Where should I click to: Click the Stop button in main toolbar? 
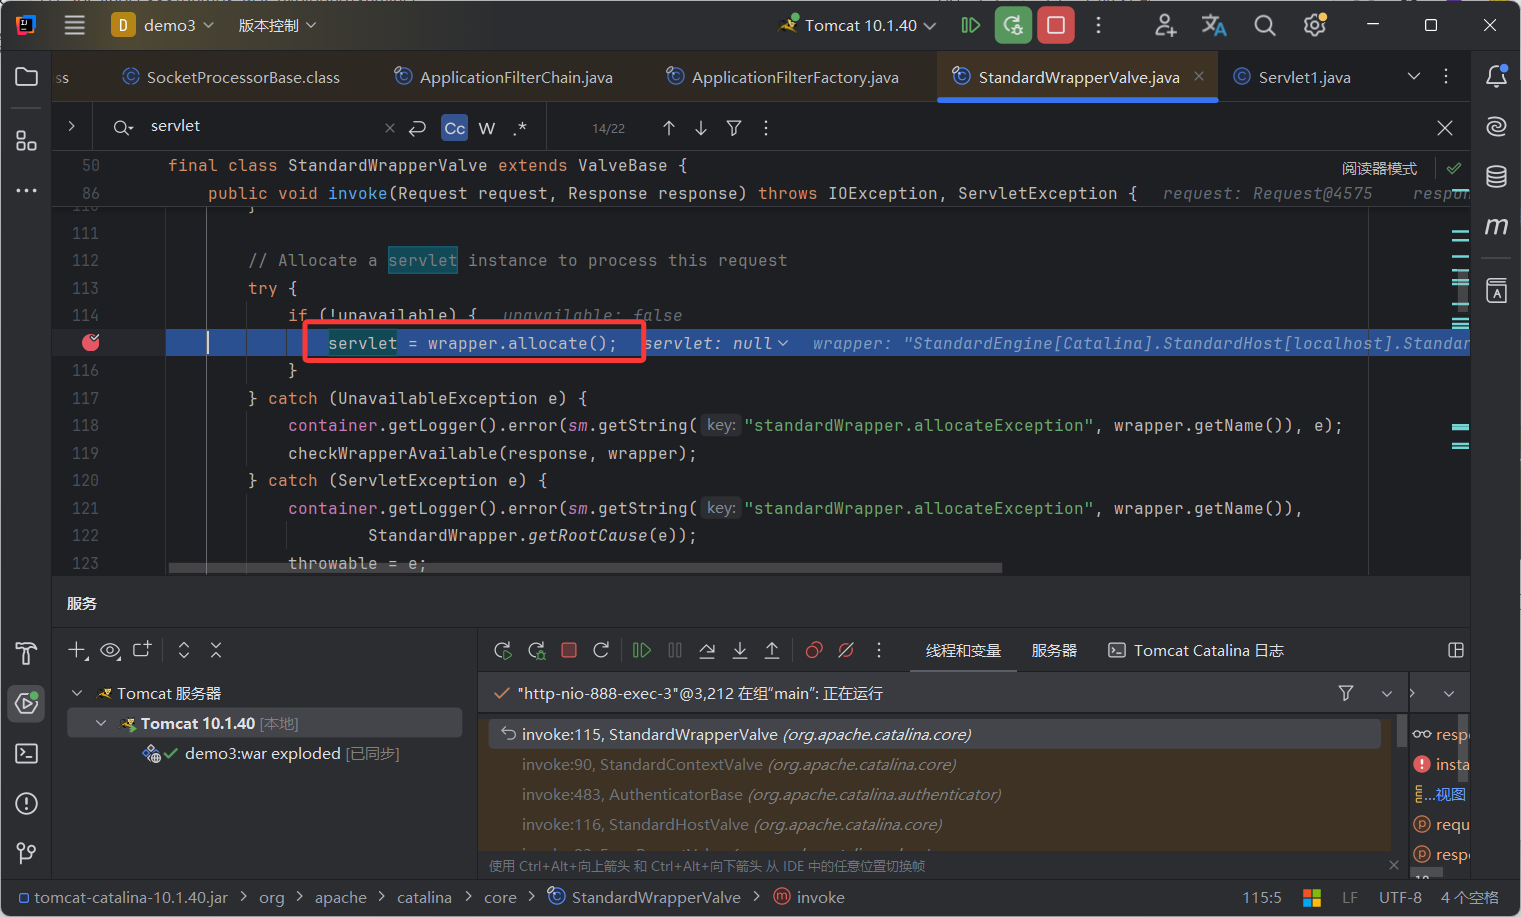point(1055,25)
